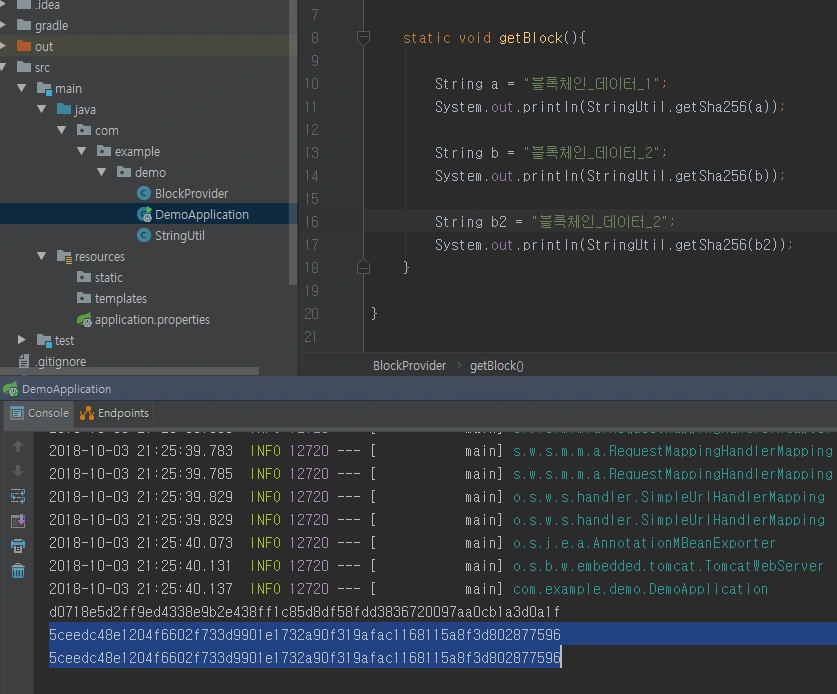
Task: Click the DemoApplication Spring class icon
Action: 144,215
